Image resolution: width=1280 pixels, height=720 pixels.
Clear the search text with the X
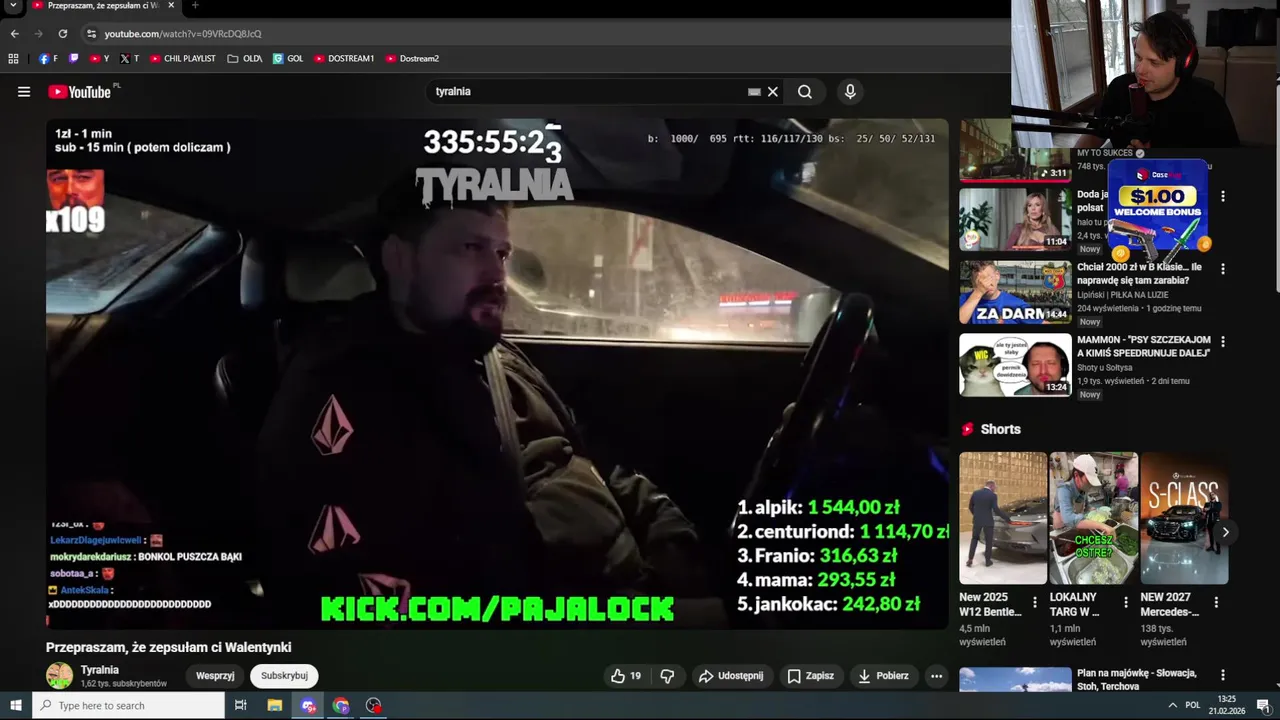pos(773,92)
